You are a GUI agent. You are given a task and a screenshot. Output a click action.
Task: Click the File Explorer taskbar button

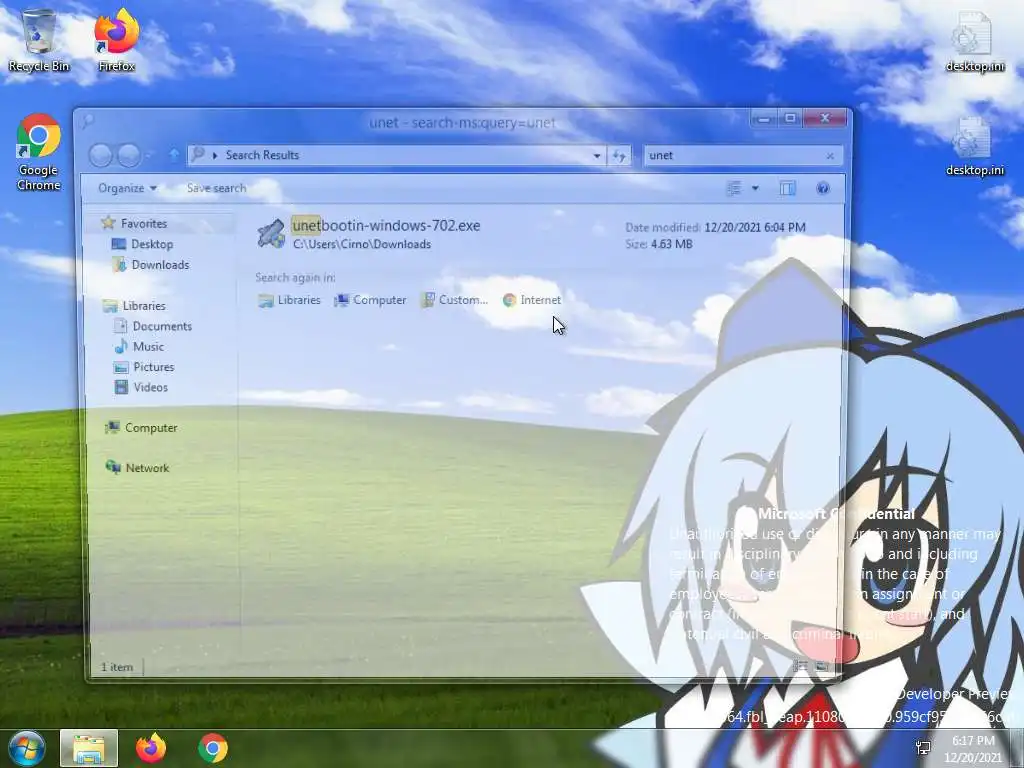[x=89, y=748]
